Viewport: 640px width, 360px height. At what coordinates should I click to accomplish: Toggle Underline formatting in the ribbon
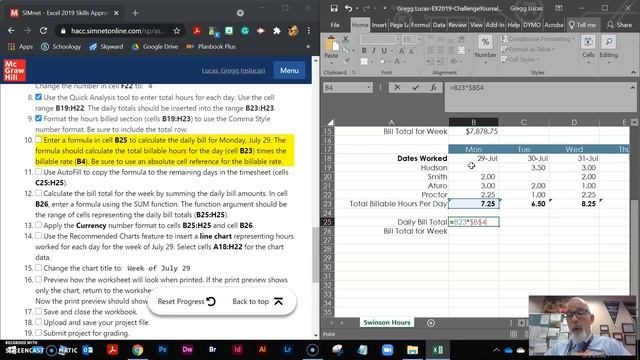tap(384, 51)
